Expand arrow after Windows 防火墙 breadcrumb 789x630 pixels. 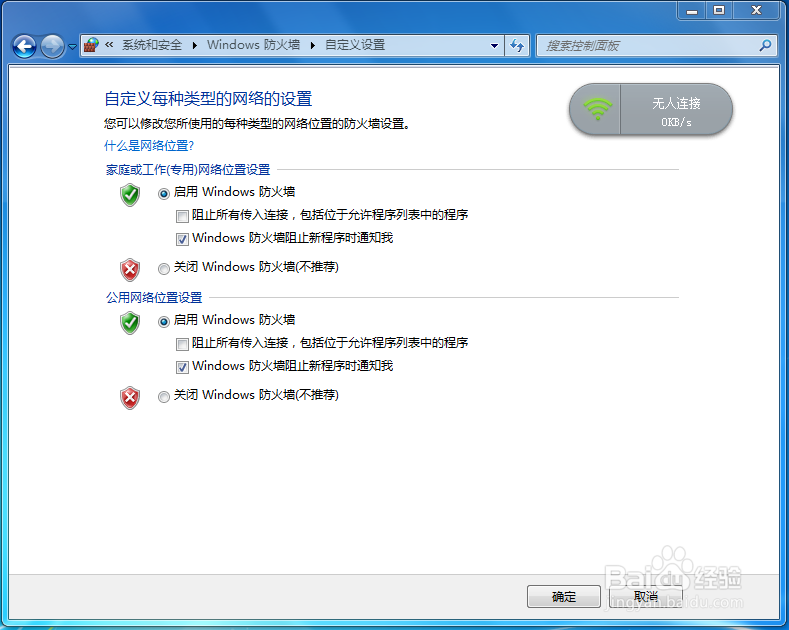312,45
